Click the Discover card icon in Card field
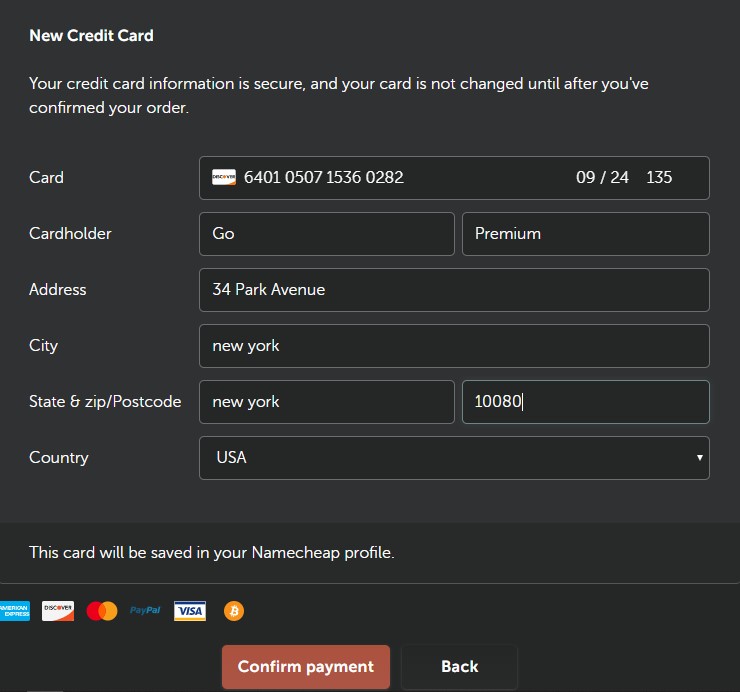Viewport: 740px width, 692px height. pyautogui.click(x=224, y=177)
